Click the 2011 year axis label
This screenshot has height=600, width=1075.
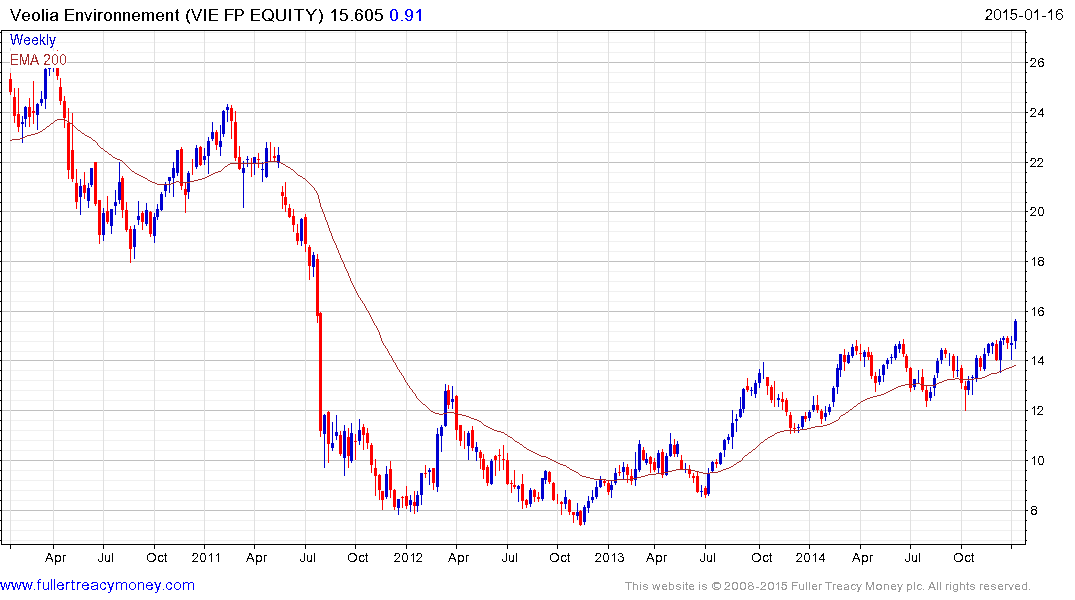pyautogui.click(x=206, y=557)
